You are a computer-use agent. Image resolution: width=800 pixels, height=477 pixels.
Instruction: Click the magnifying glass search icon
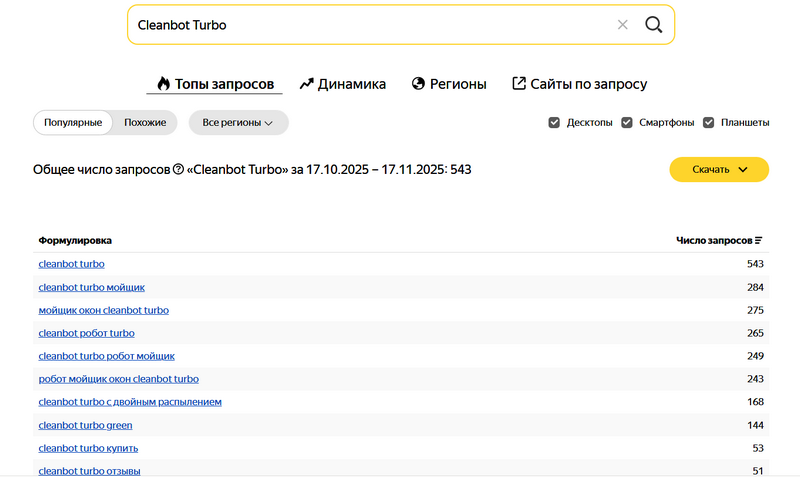point(653,25)
